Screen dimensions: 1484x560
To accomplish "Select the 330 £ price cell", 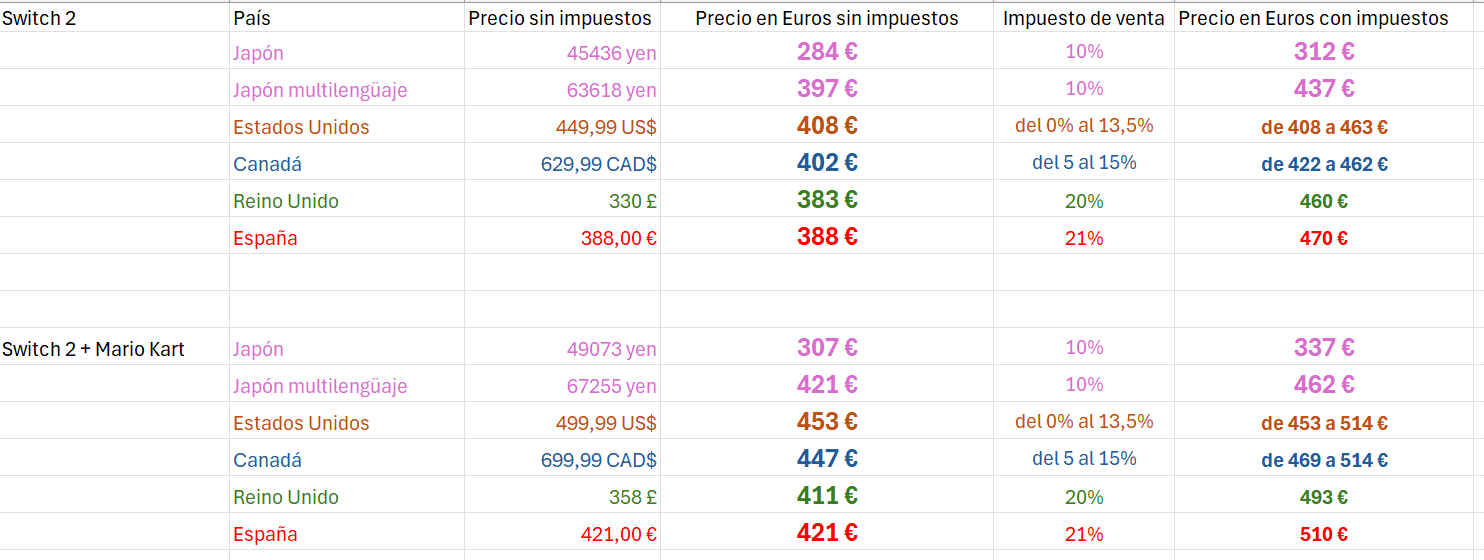I will pos(632,201).
